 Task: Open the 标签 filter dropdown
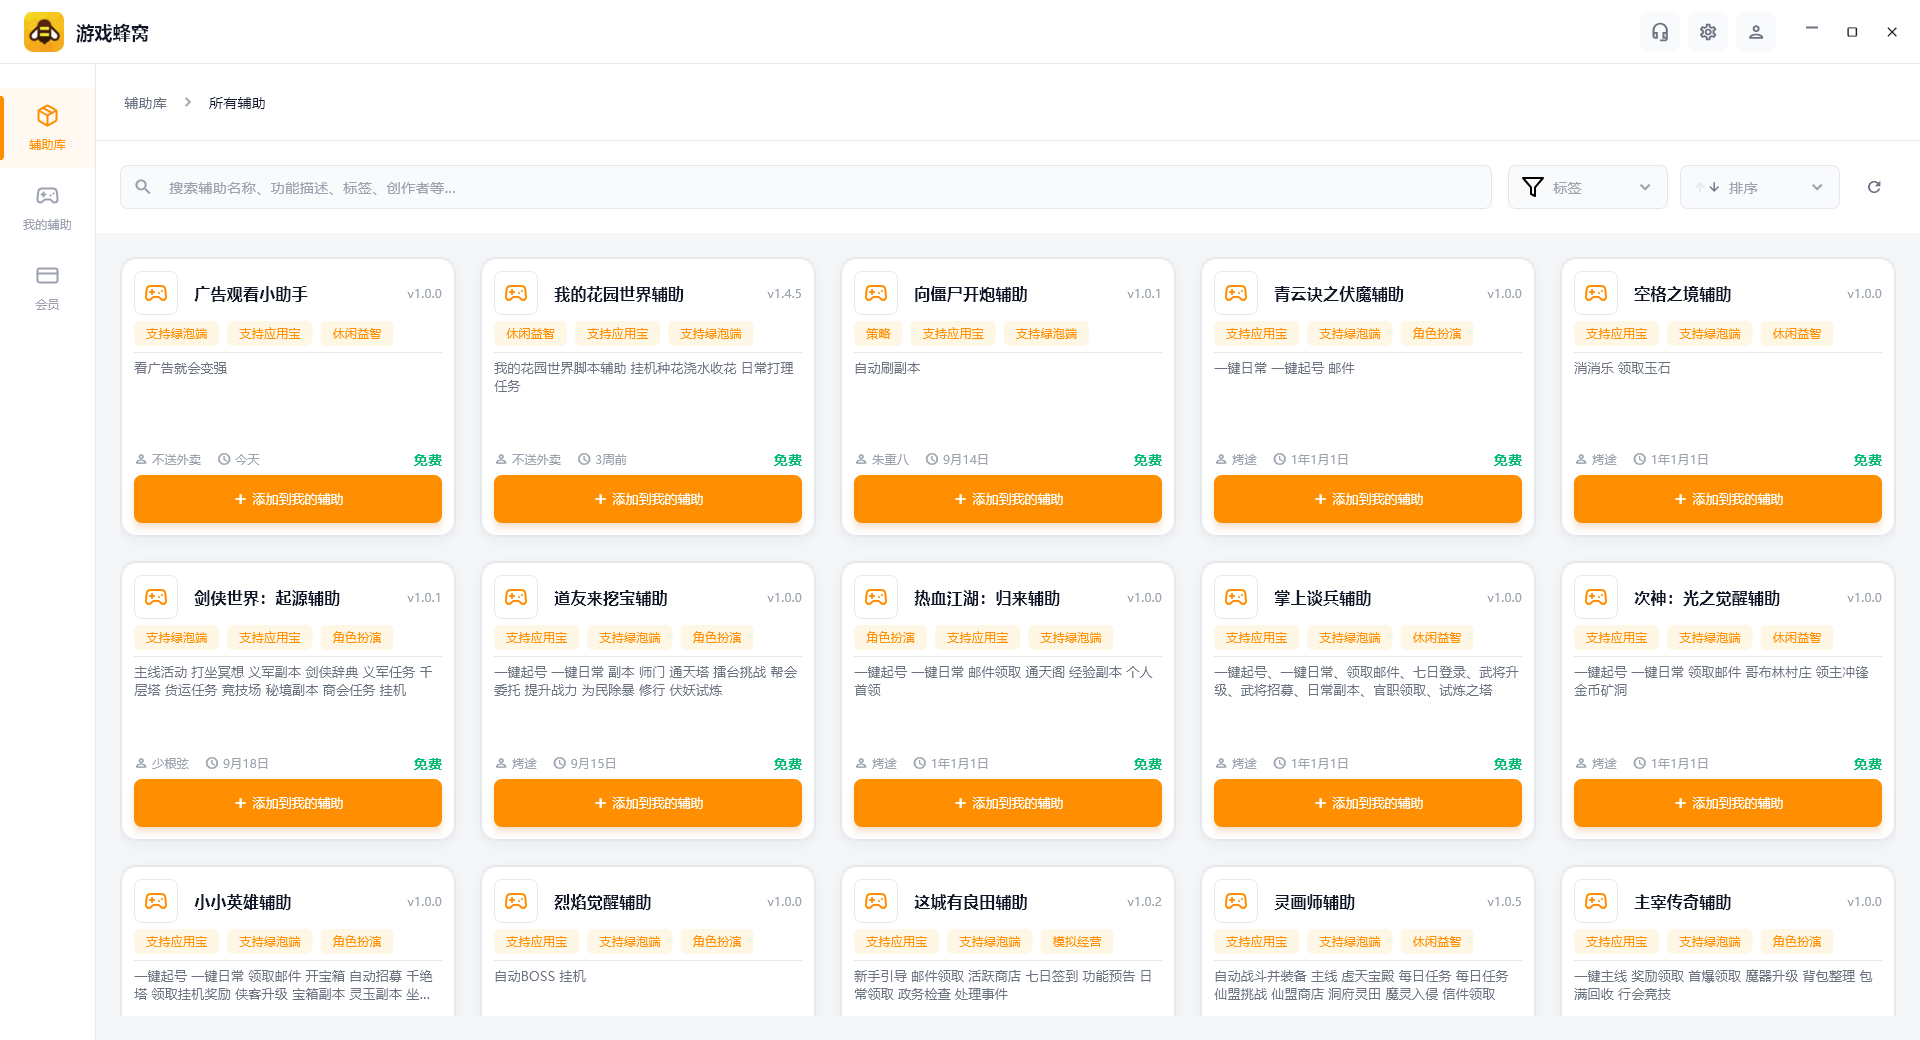click(x=1587, y=187)
